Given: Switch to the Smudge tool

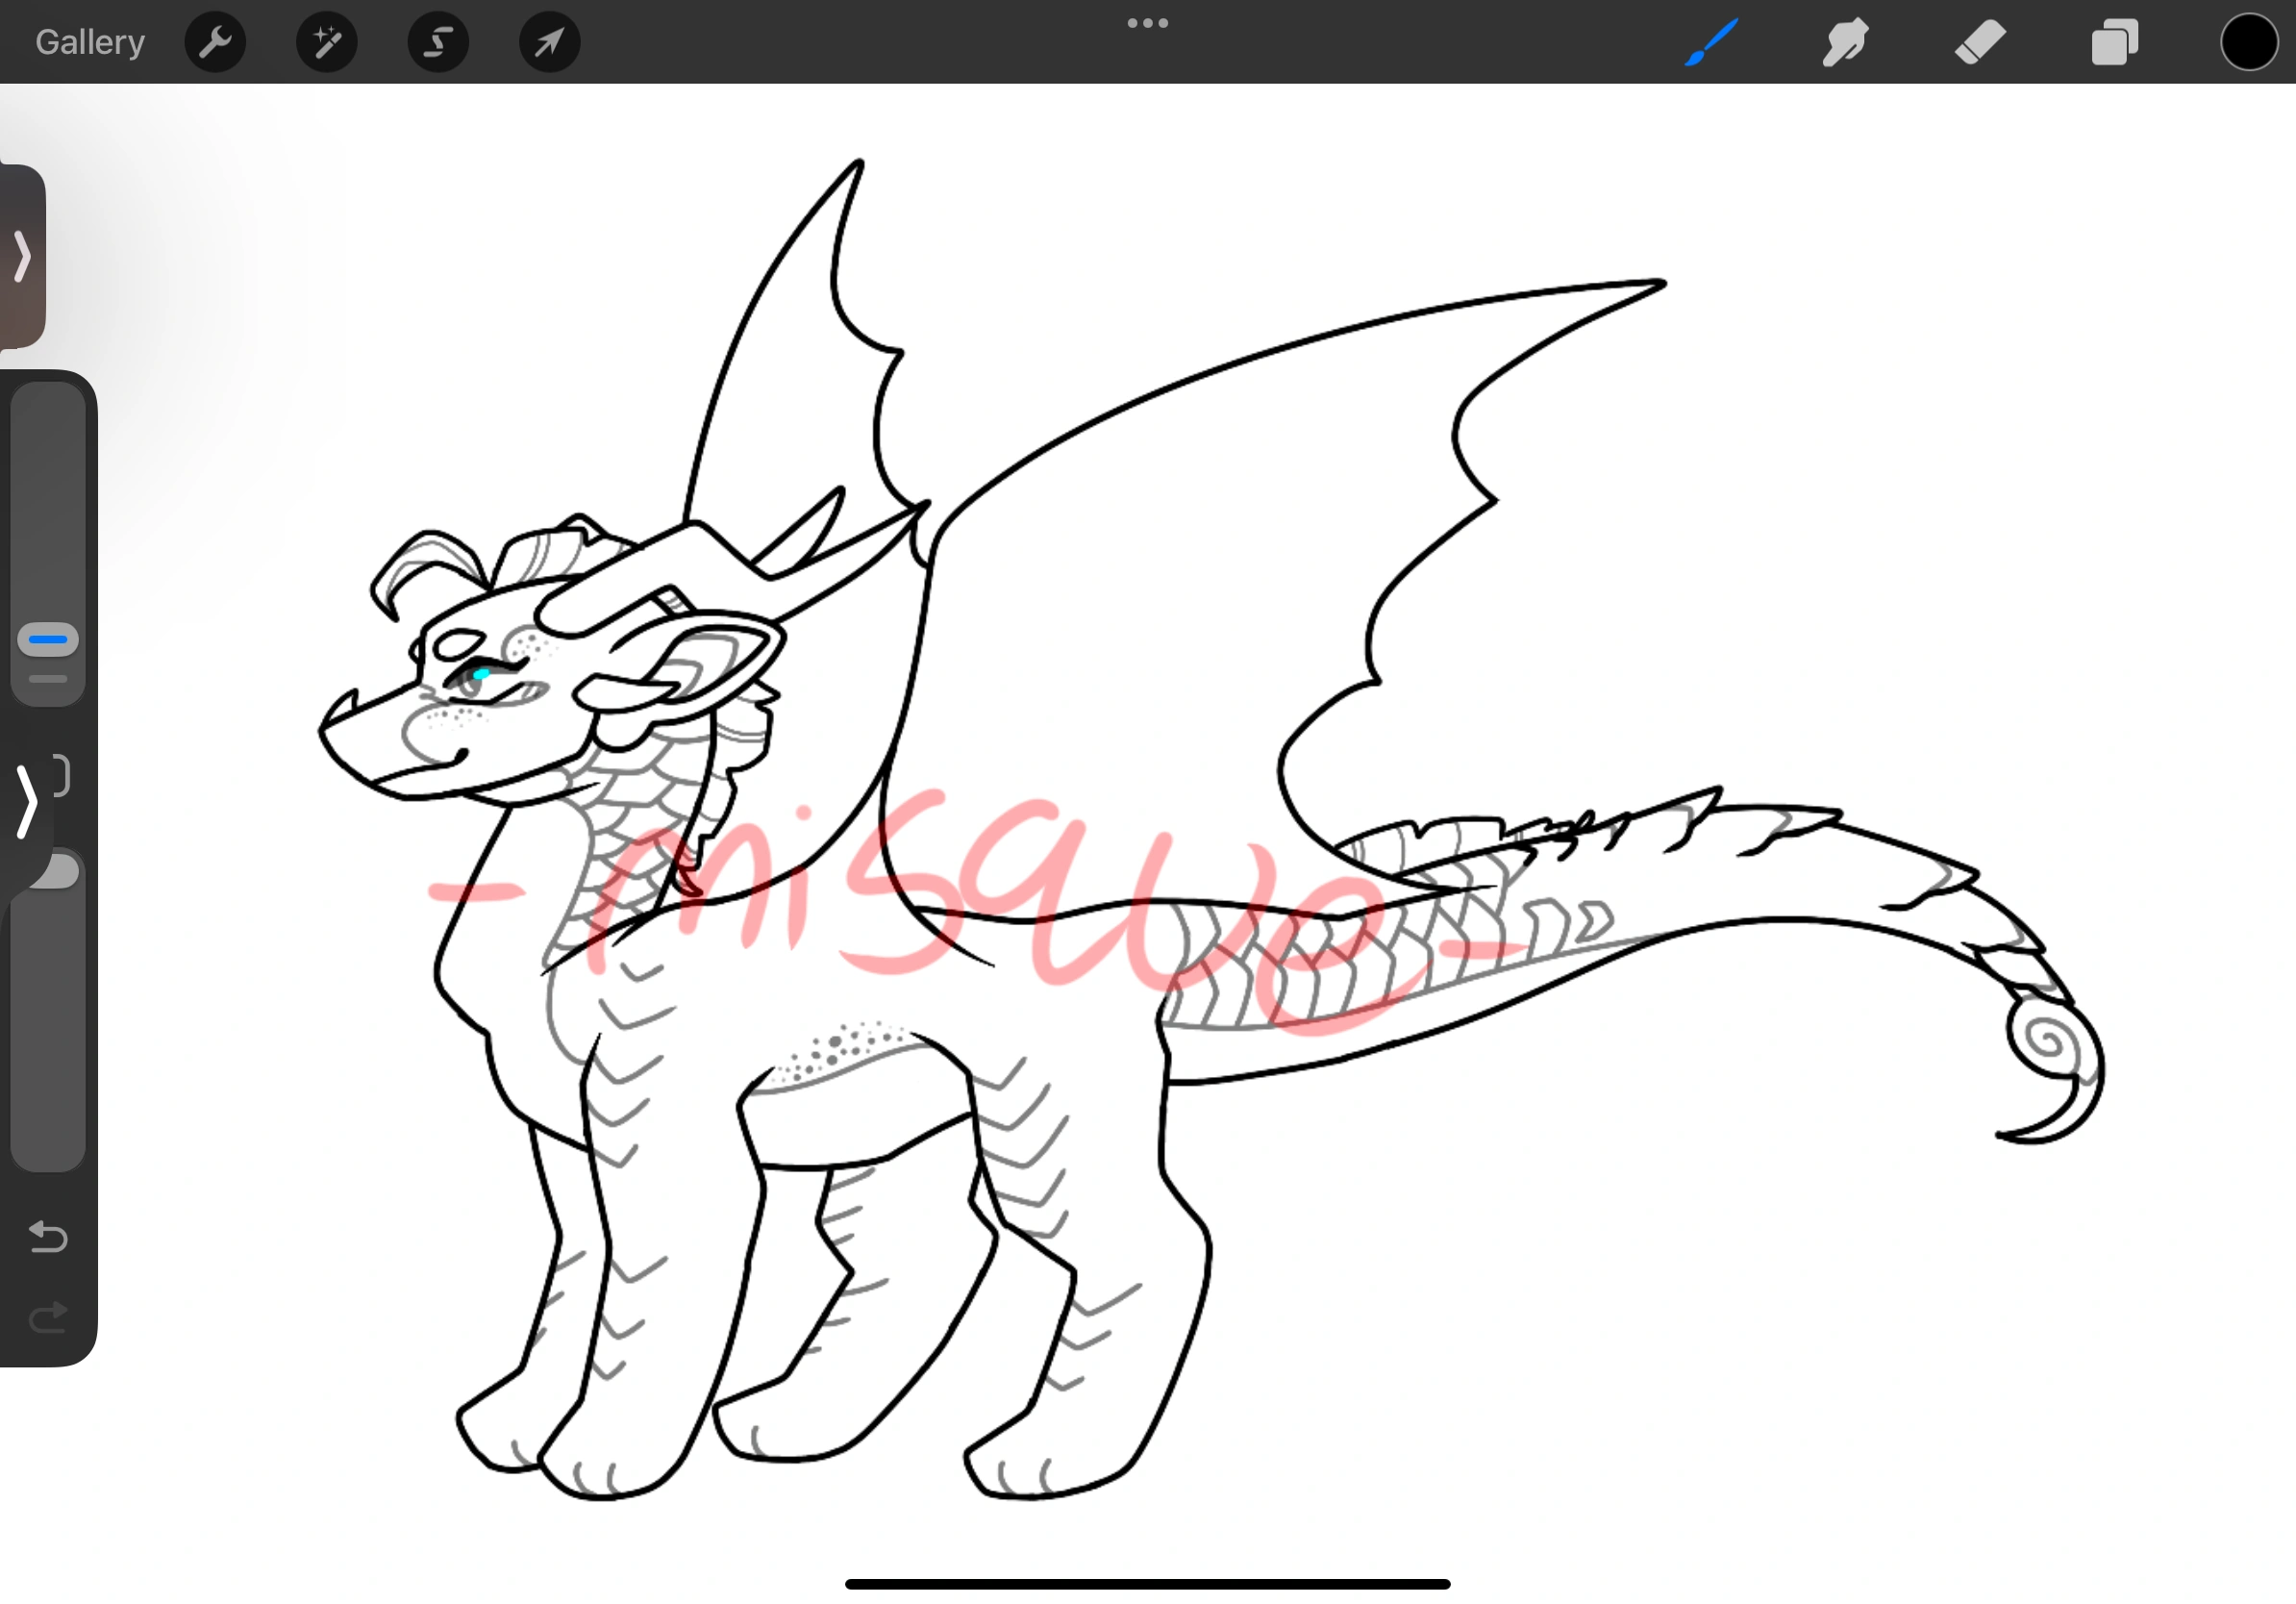Looking at the screenshot, I should (x=1845, y=42).
